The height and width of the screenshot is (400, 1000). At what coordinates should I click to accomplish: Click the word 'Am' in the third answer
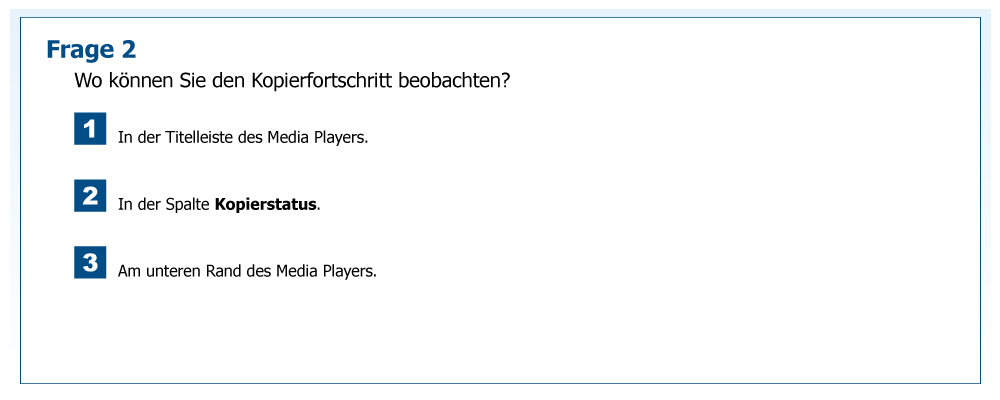coord(129,271)
